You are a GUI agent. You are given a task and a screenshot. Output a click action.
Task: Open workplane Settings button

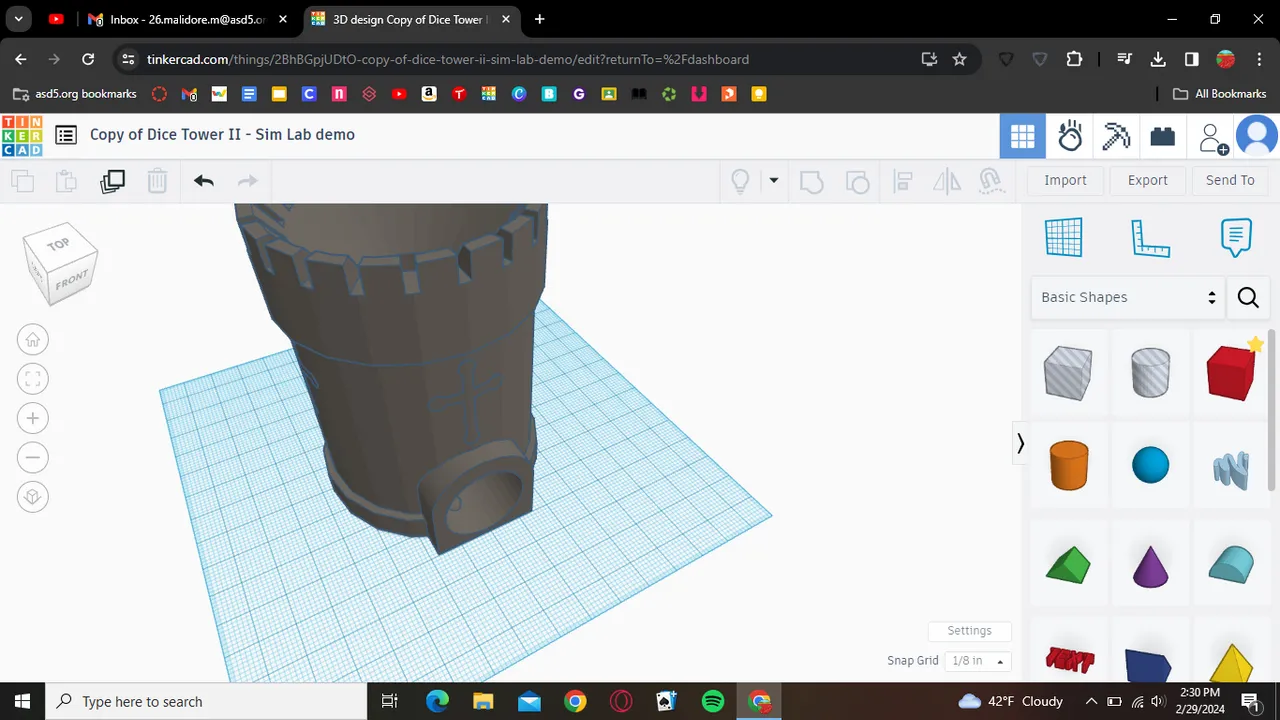(969, 631)
